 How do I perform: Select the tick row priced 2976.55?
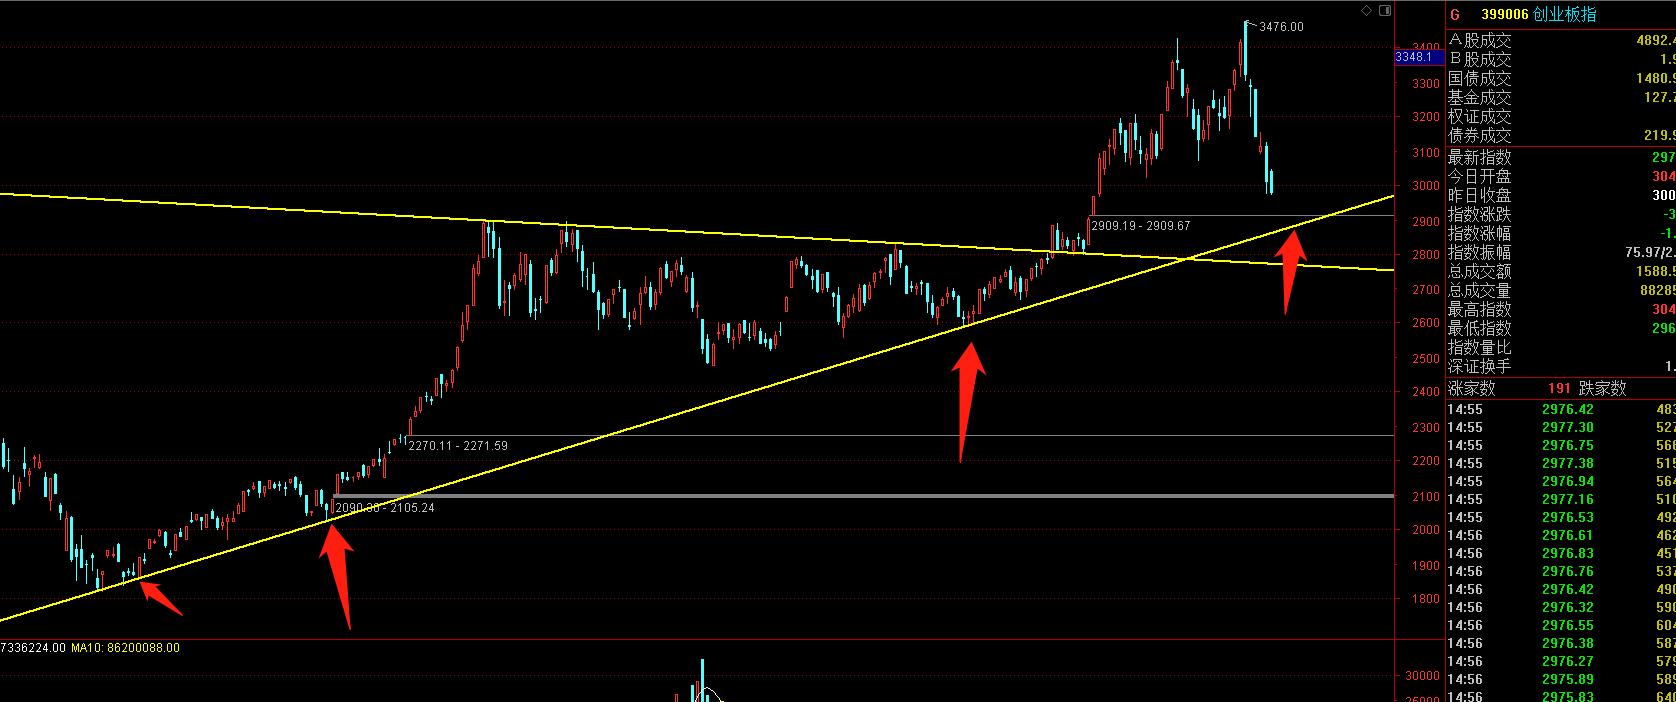click(1561, 625)
